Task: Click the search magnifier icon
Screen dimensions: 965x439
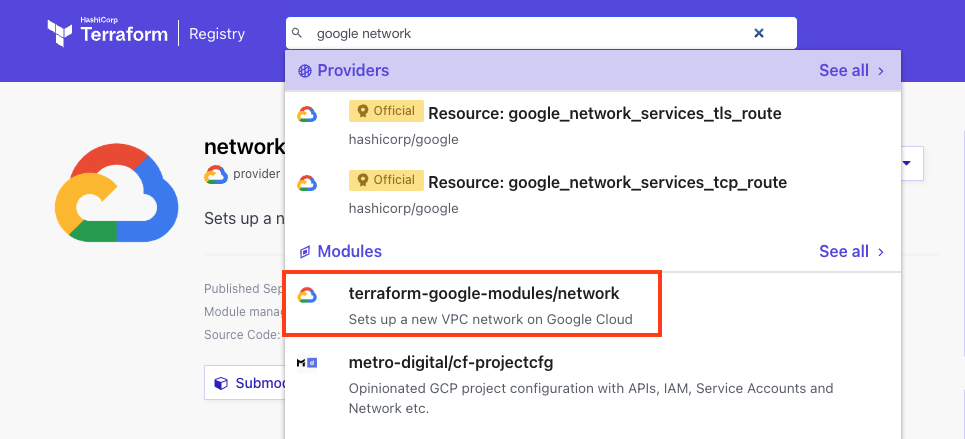Action: pyautogui.click(x=297, y=33)
